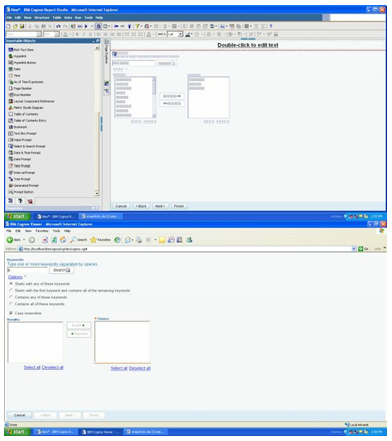Collapse the Options expander link
The image size is (392, 441).
(15, 277)
